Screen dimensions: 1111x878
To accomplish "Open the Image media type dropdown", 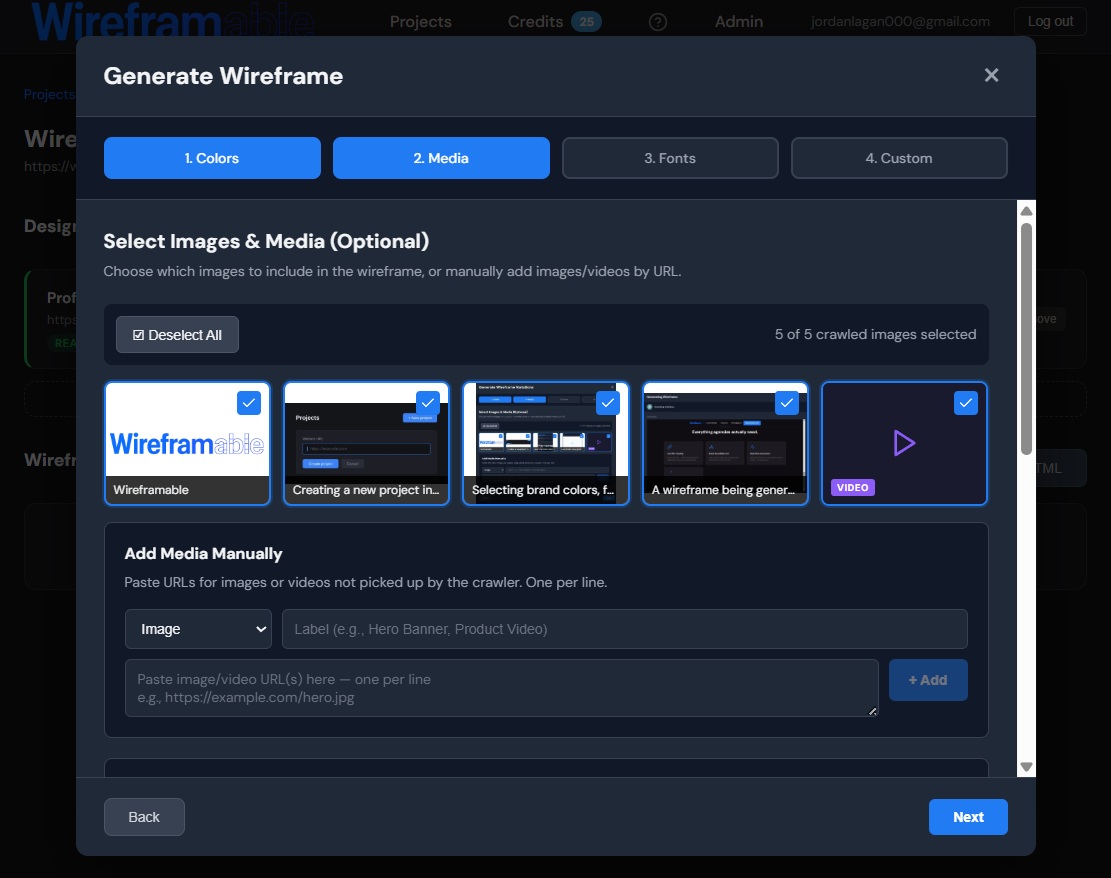I will click(x=198, y=629).
